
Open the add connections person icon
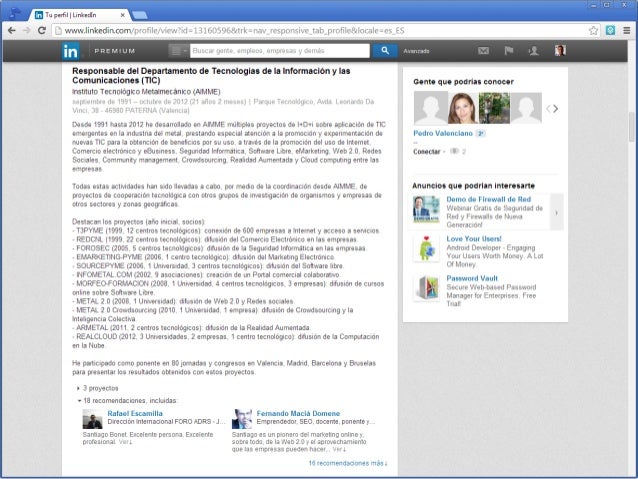tap(533, 51)
